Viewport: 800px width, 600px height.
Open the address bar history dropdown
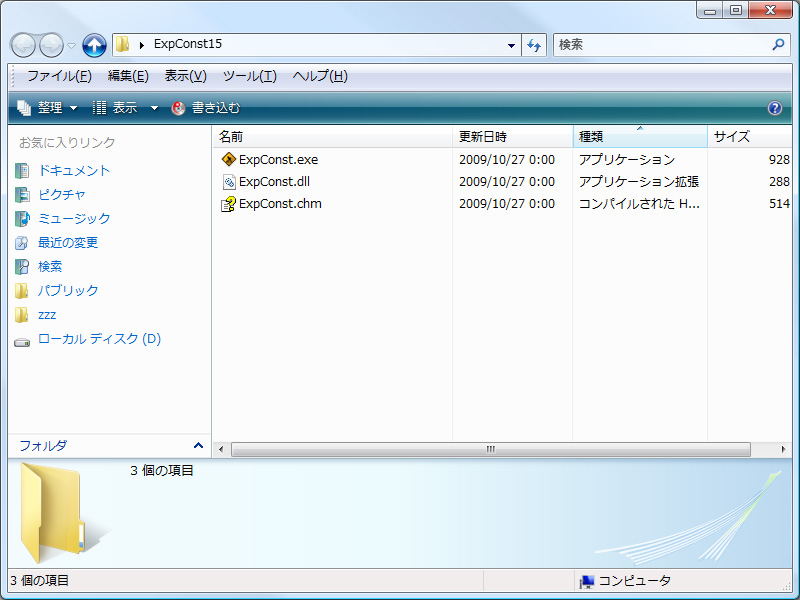click(x=511, y=45)
